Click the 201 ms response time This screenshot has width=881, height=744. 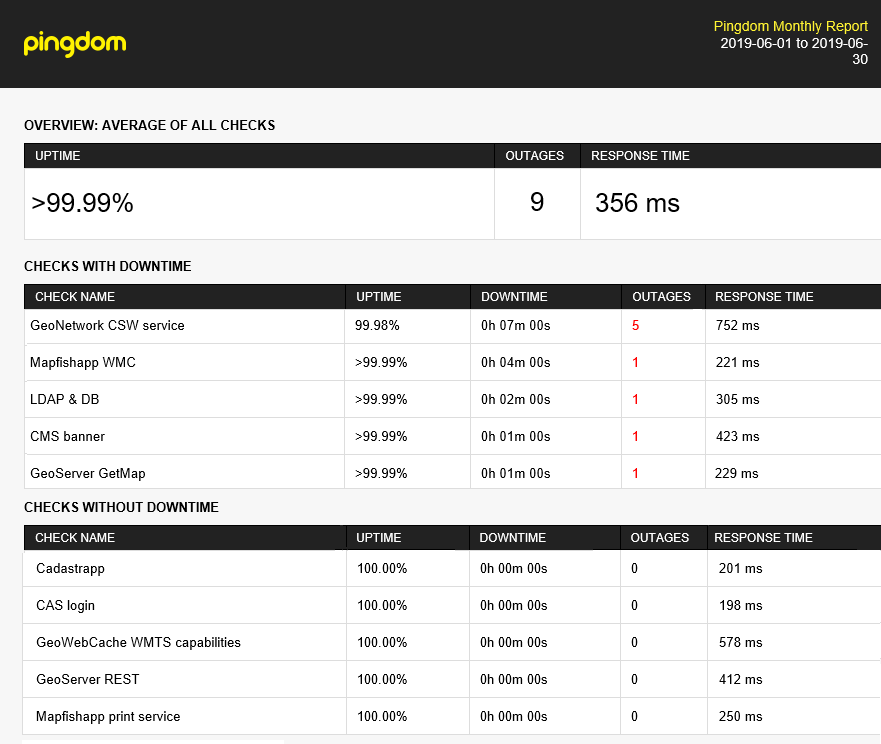741,569
